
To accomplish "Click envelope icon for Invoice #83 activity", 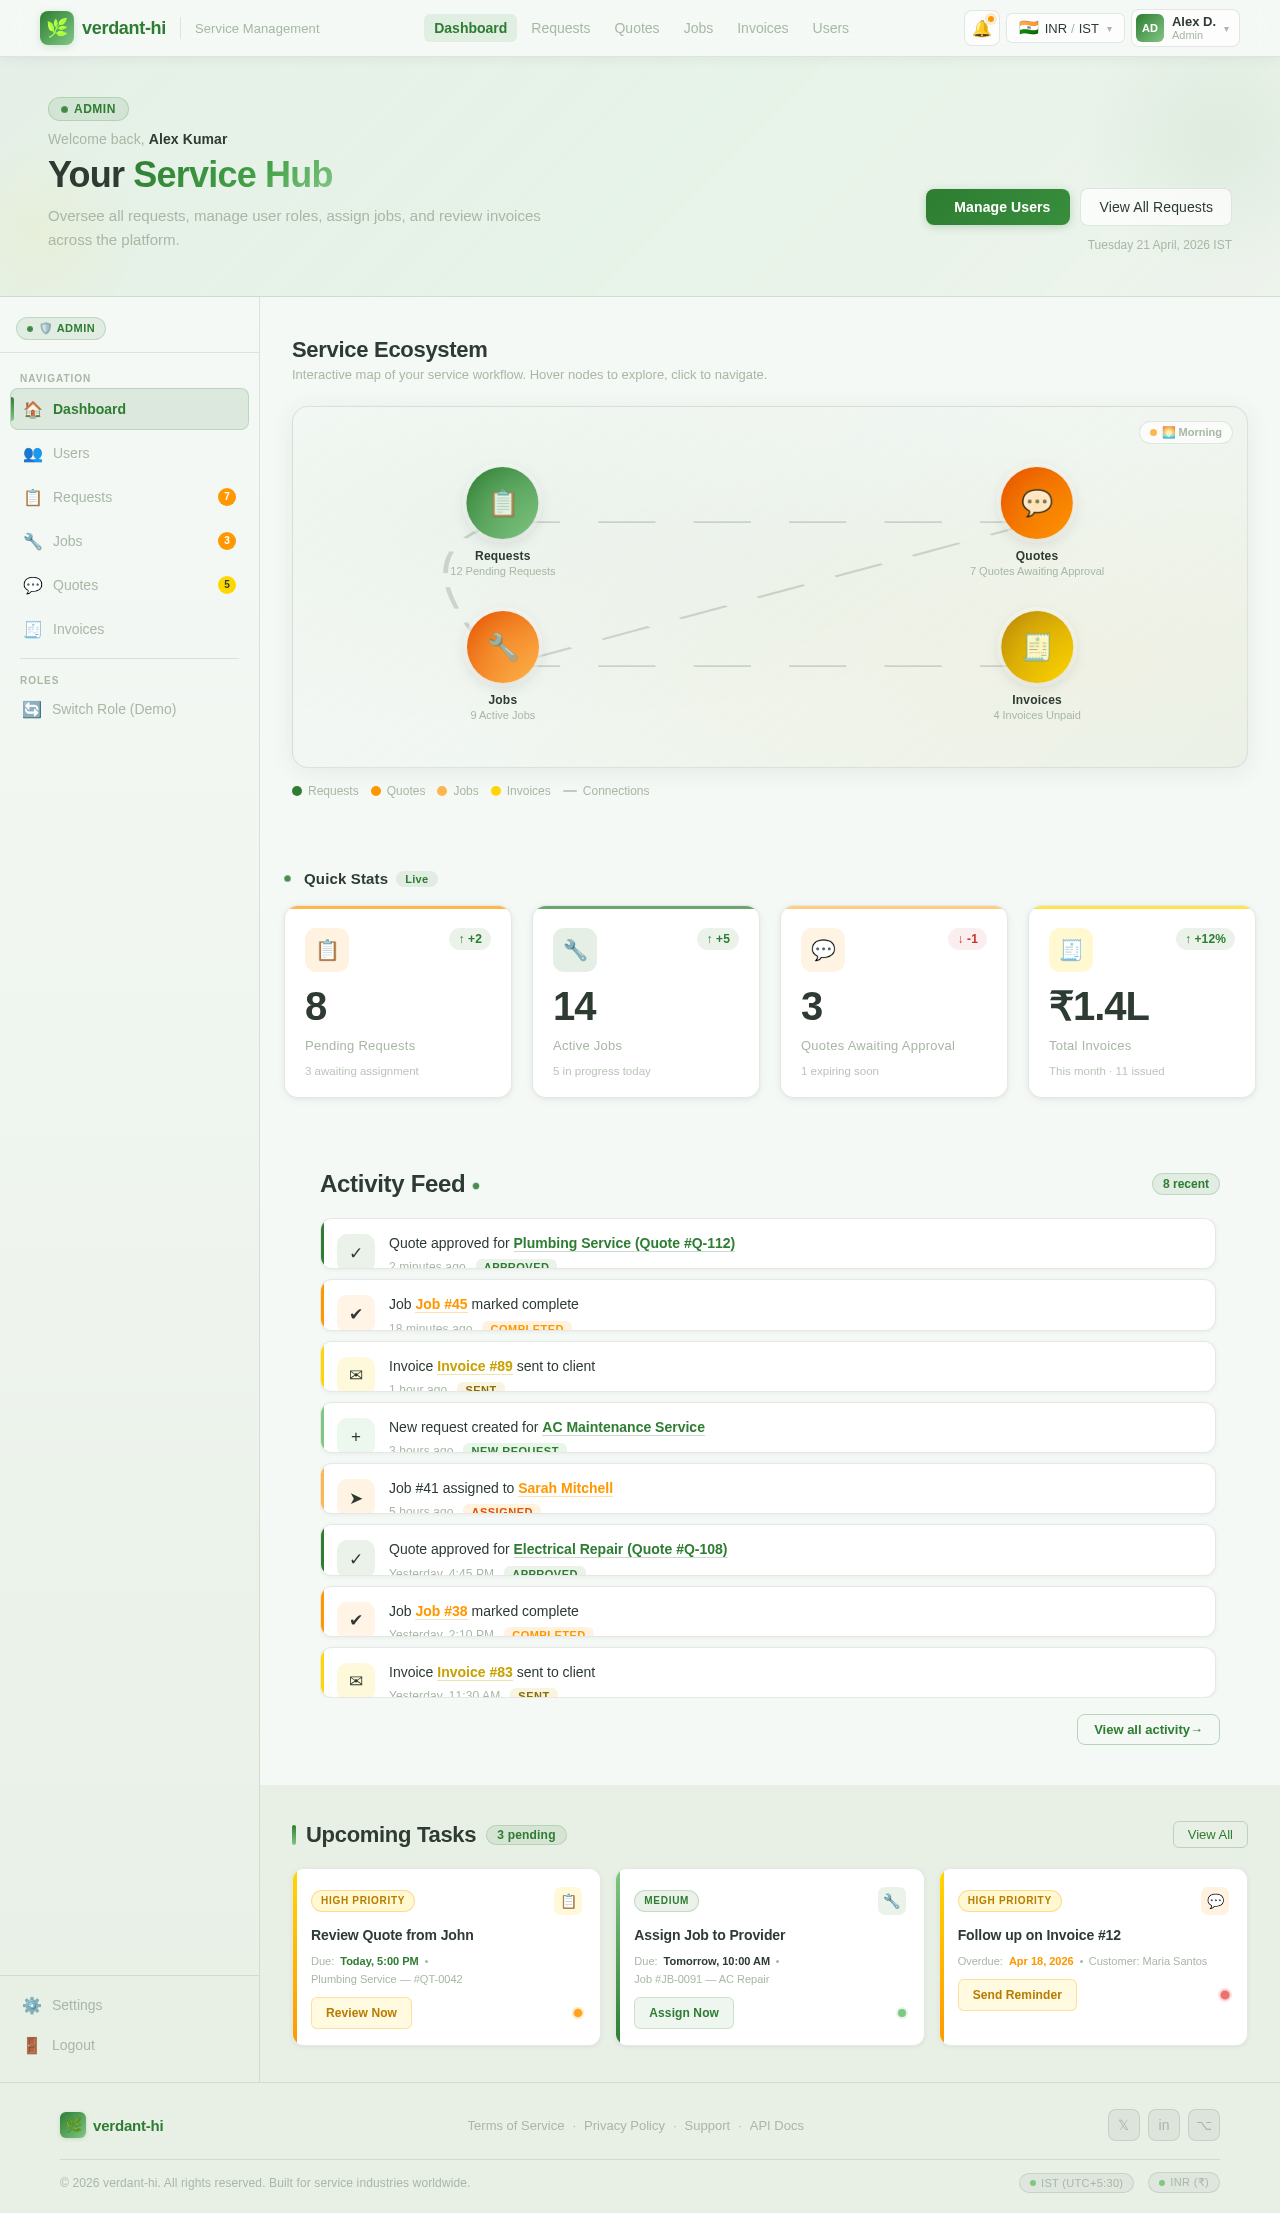I will pyautogui.click(x=356, y=1681).
